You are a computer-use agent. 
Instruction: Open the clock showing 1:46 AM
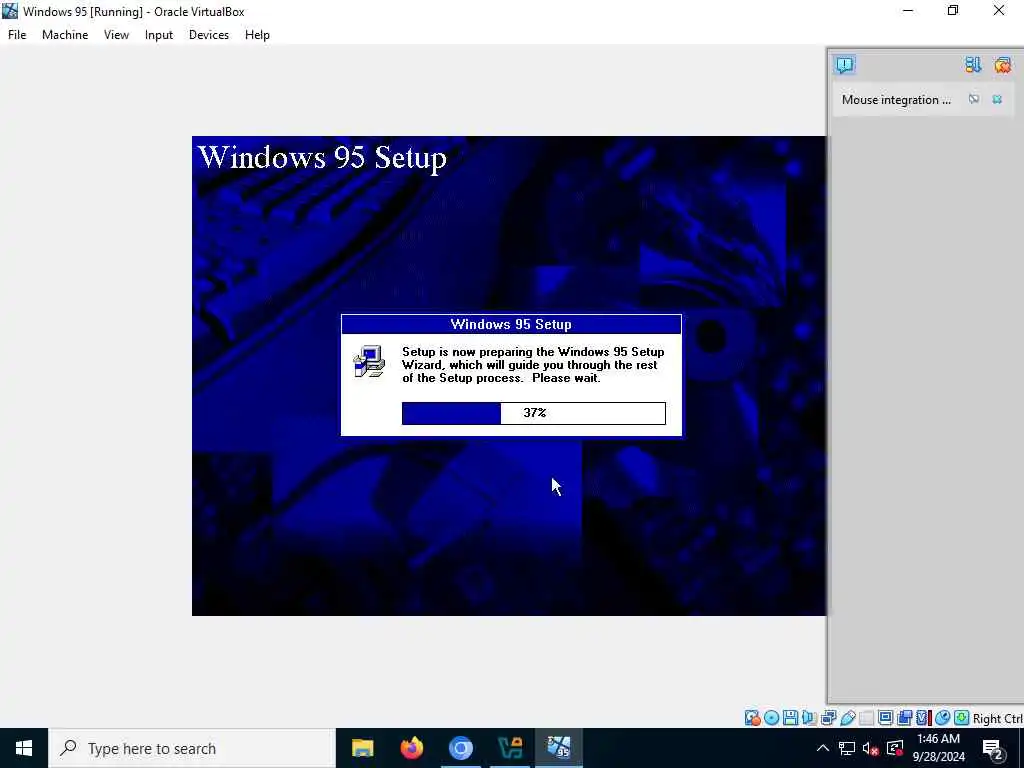coord(938,748)
